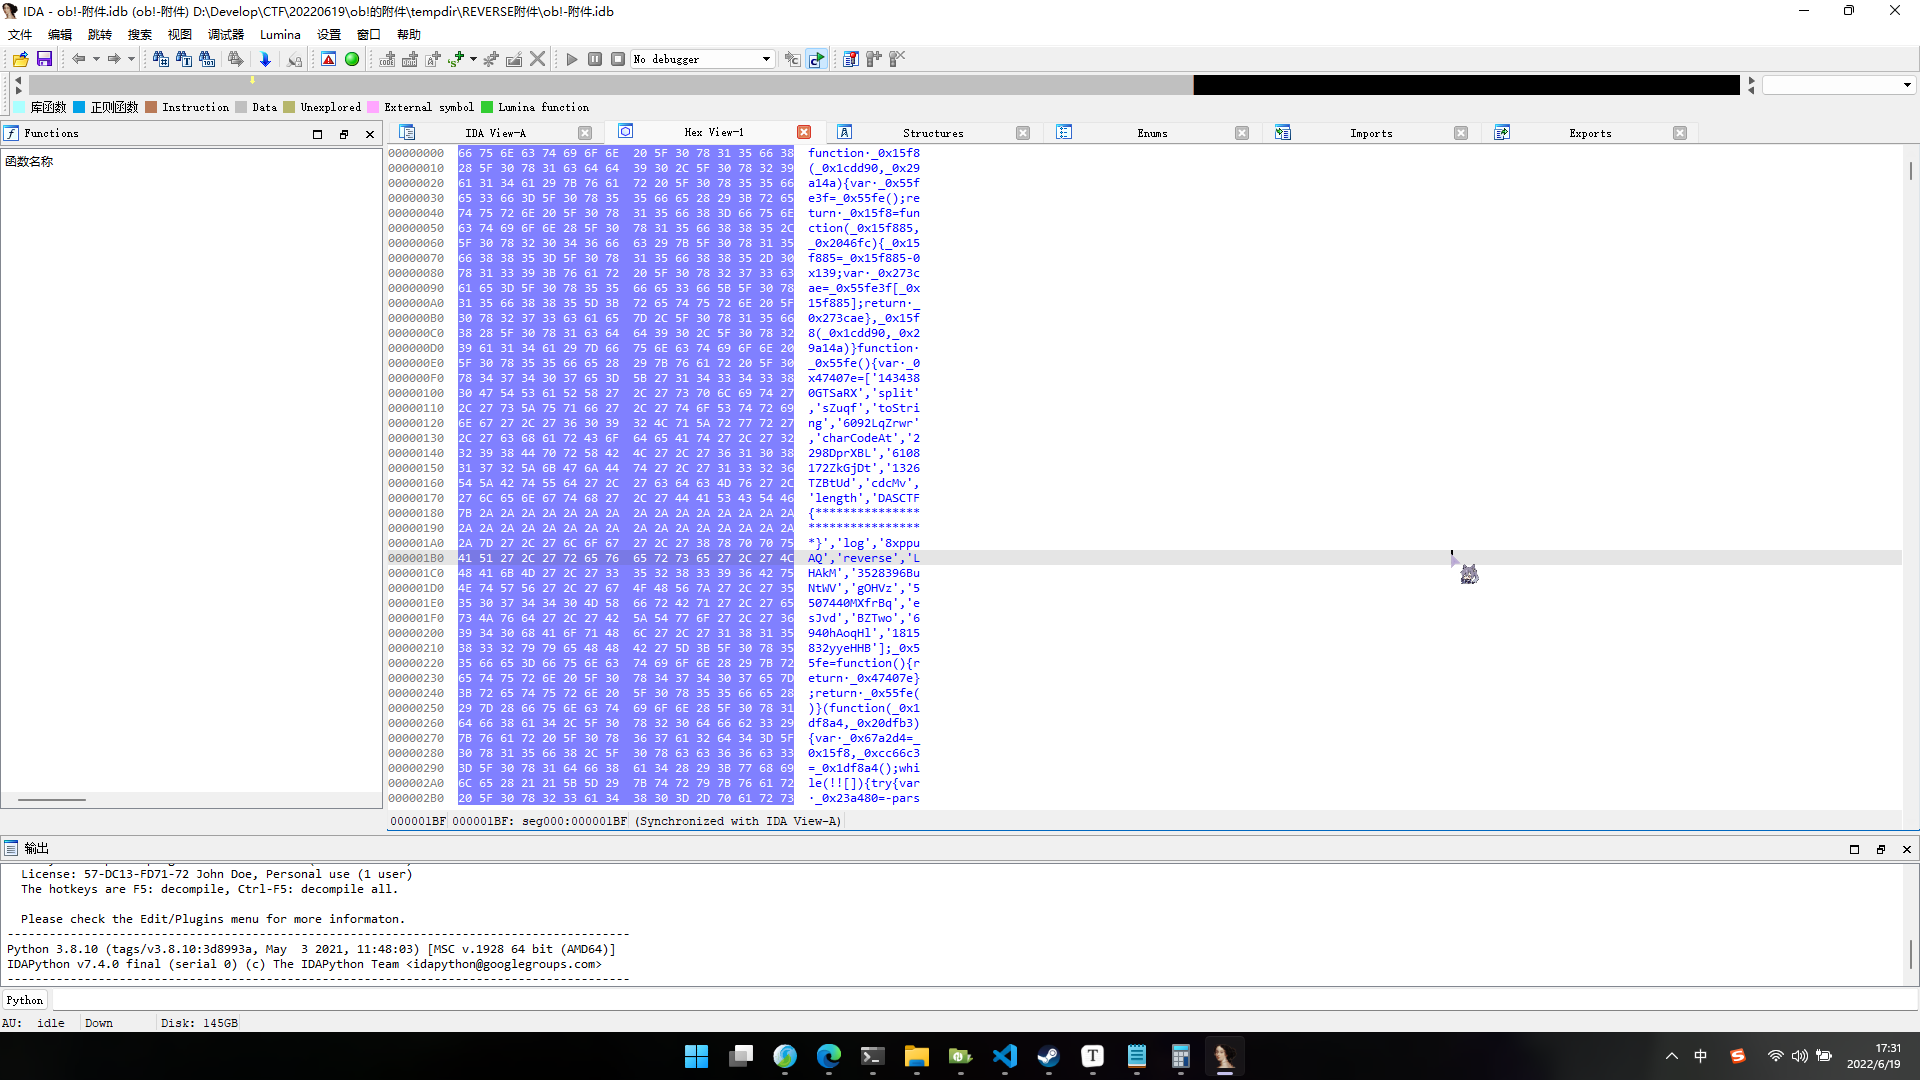This screenshot has width=1920, height=1080.
Task: Click the blue down arrow jump icon
Action: tap(265, 59)
